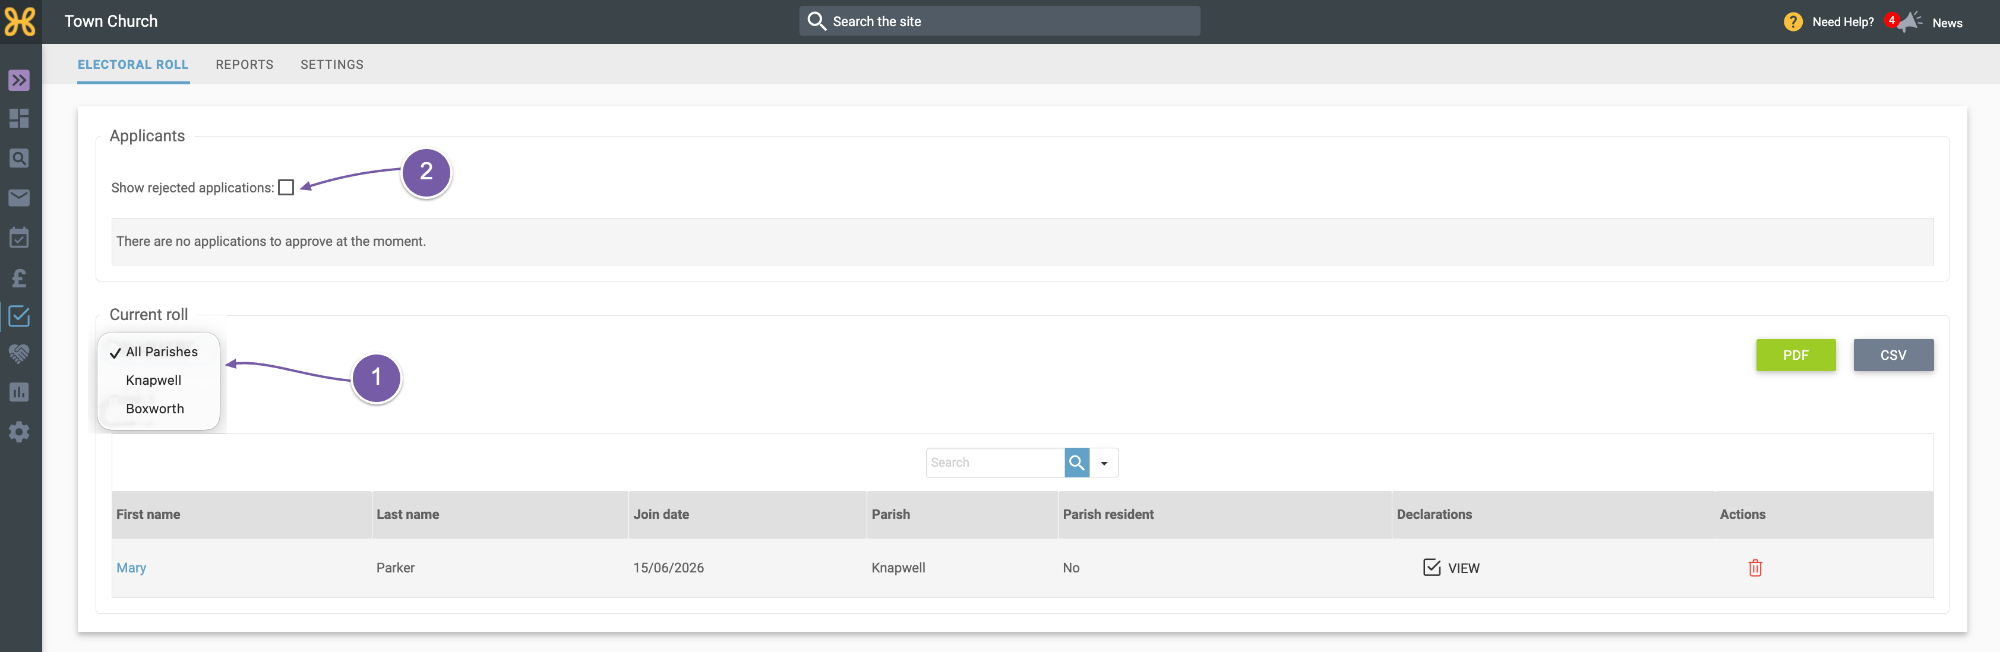The width and height of the screenshot is (2000, 652).
Task: Open search options dropdown arrow
Action: click(x=1104, y=463)
